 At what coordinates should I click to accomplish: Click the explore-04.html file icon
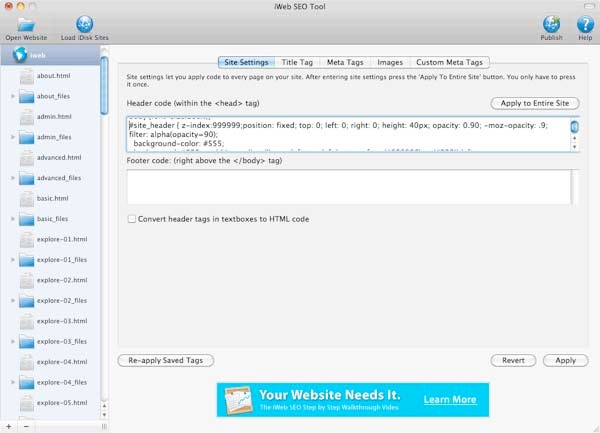[27, 363]
